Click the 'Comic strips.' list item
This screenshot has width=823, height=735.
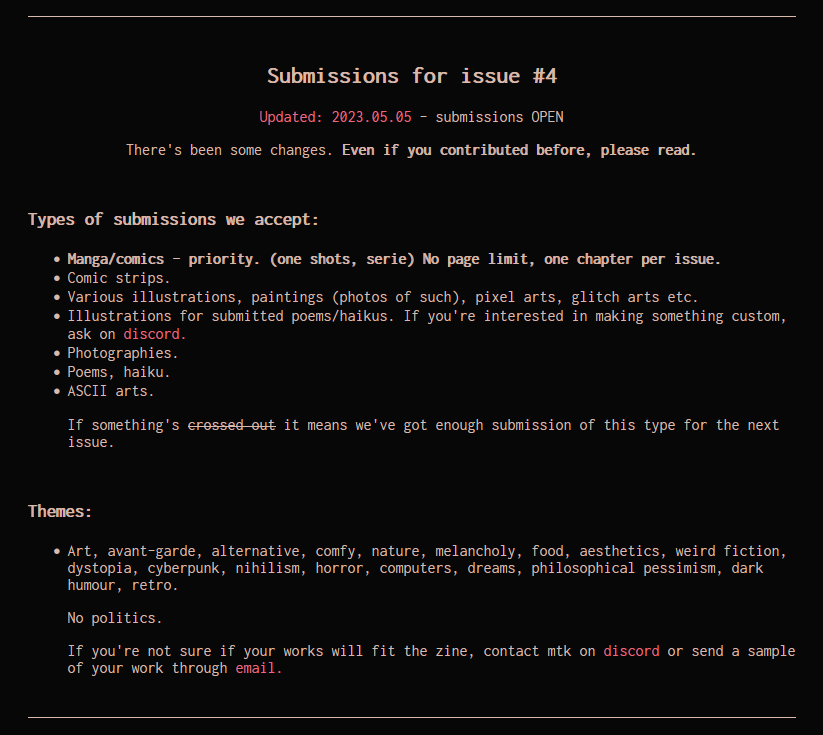point(119,278)
